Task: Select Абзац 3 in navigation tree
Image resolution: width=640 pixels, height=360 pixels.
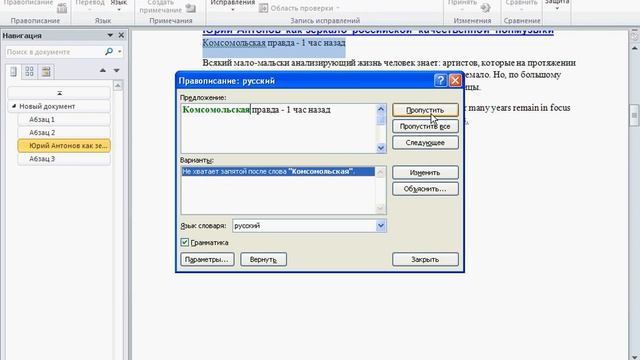Action: click(x=64, y=159)
